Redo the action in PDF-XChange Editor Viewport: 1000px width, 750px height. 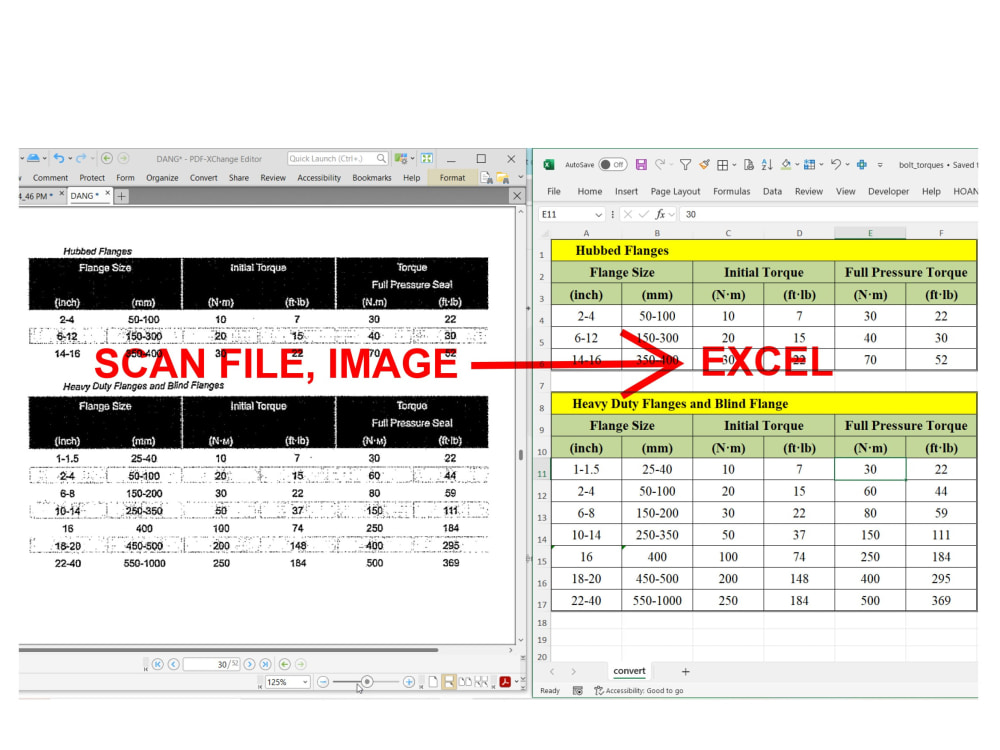click(81, 158)
